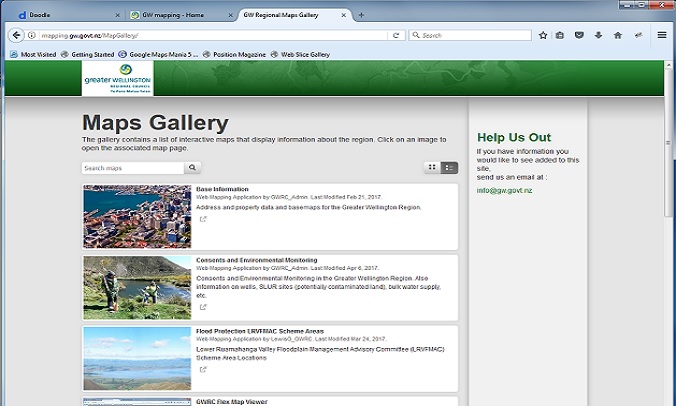Open Base Information external link icon
676x406 pixels.
pos(203,219)
